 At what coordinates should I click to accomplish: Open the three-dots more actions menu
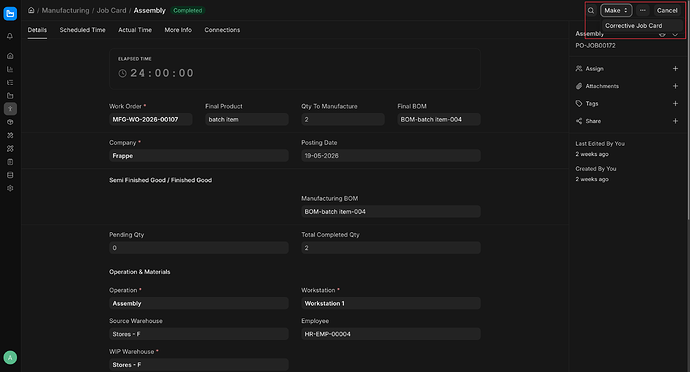[642, 11]
